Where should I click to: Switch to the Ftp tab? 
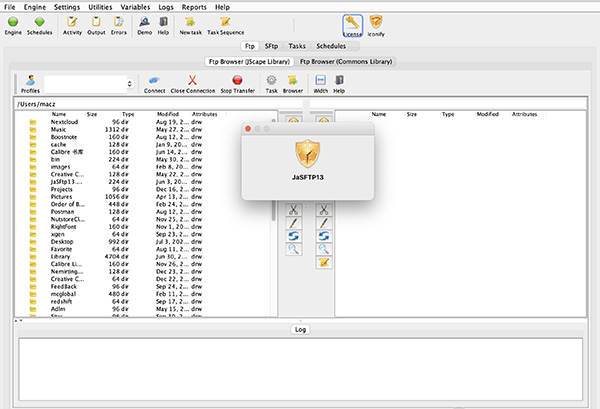[249, 46]
